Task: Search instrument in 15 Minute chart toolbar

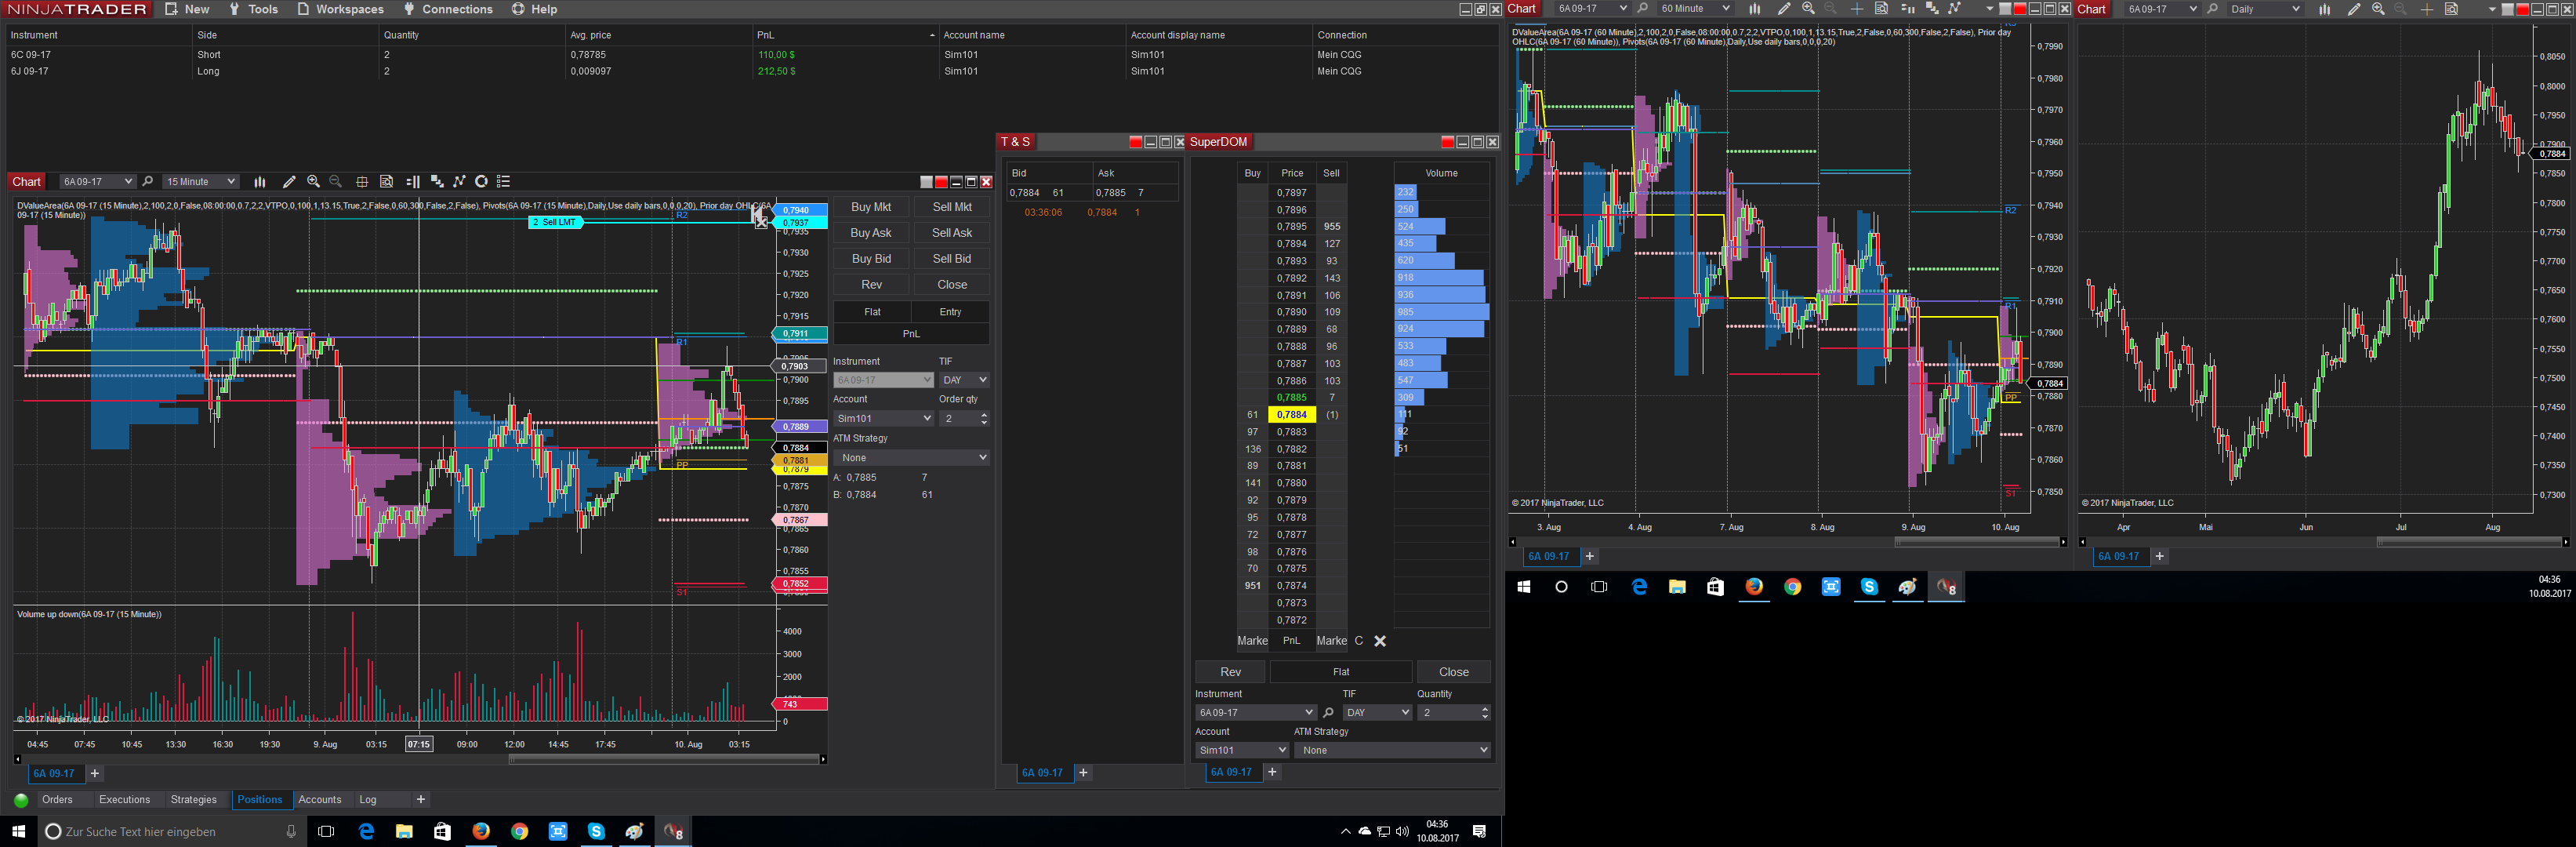Action: point(148,182)
